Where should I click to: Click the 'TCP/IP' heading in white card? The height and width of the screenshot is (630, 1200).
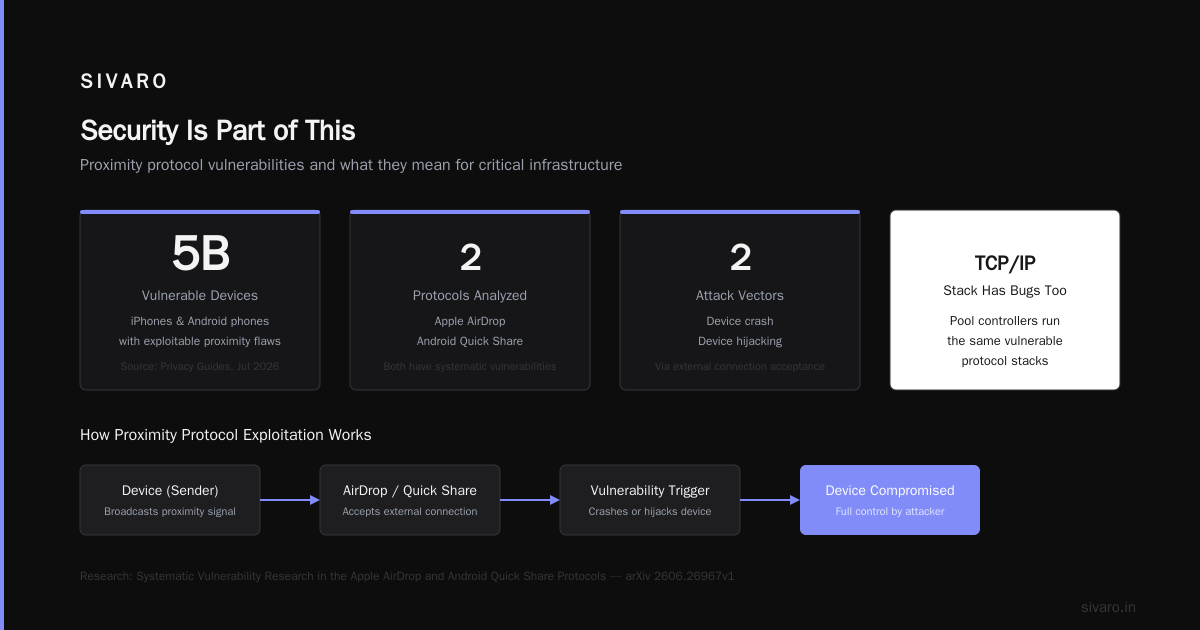tap(1005, 263)
